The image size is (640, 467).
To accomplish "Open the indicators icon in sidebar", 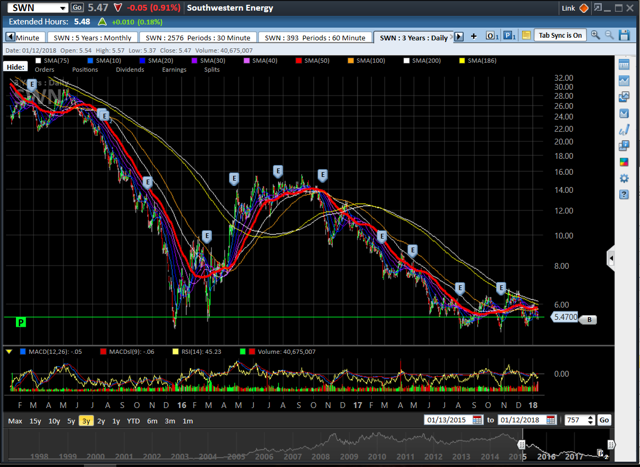I will [624, 113].
